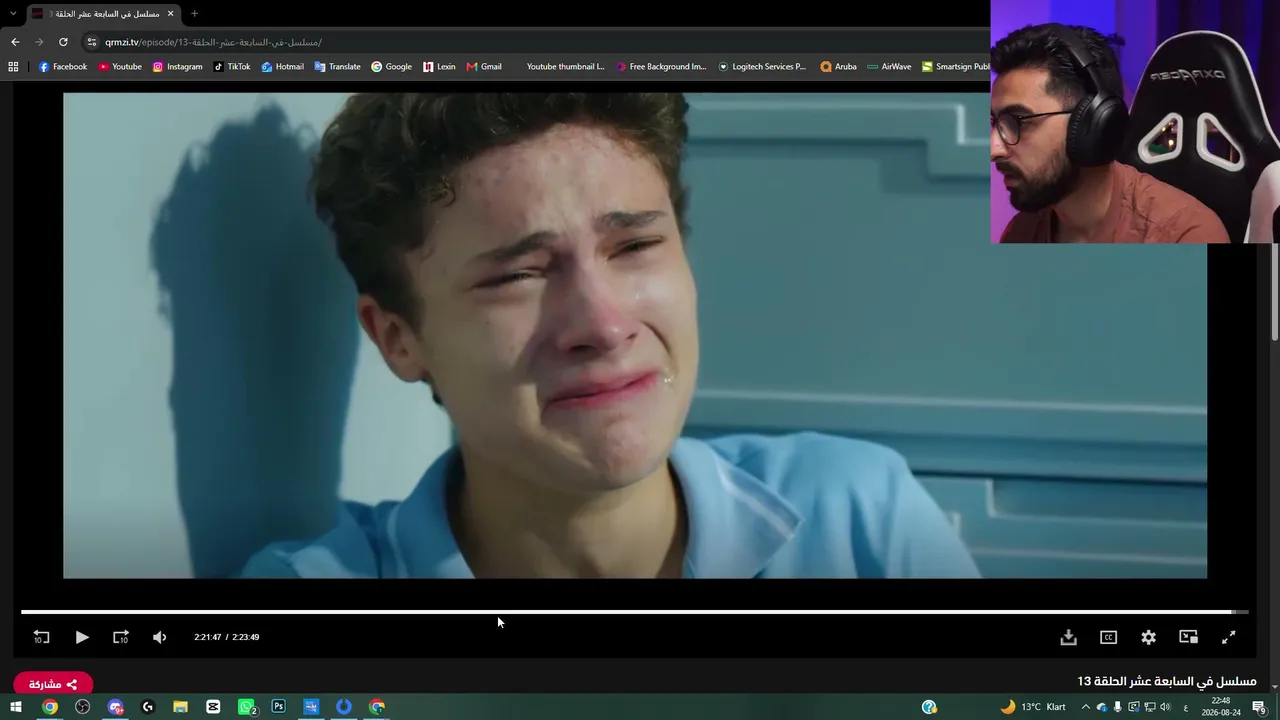Image resolution: width=1280 pixels, height=720 pixels.
Task: Open the TikTok bookmark
Action: tap(232, 67)
